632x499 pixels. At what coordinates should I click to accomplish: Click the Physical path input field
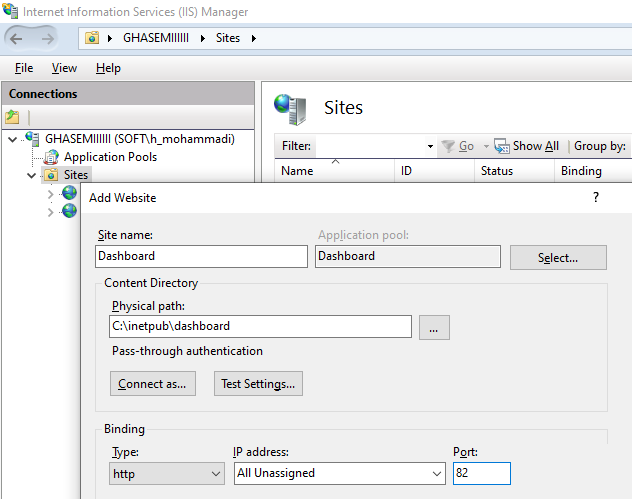260,326
